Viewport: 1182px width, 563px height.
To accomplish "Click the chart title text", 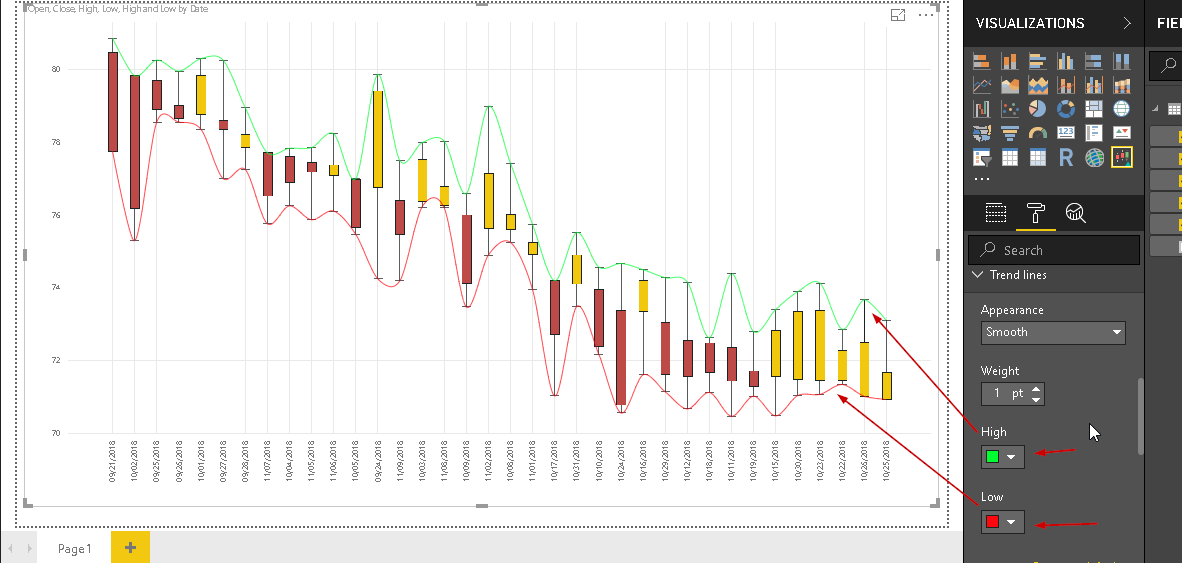I will point(117,9).
